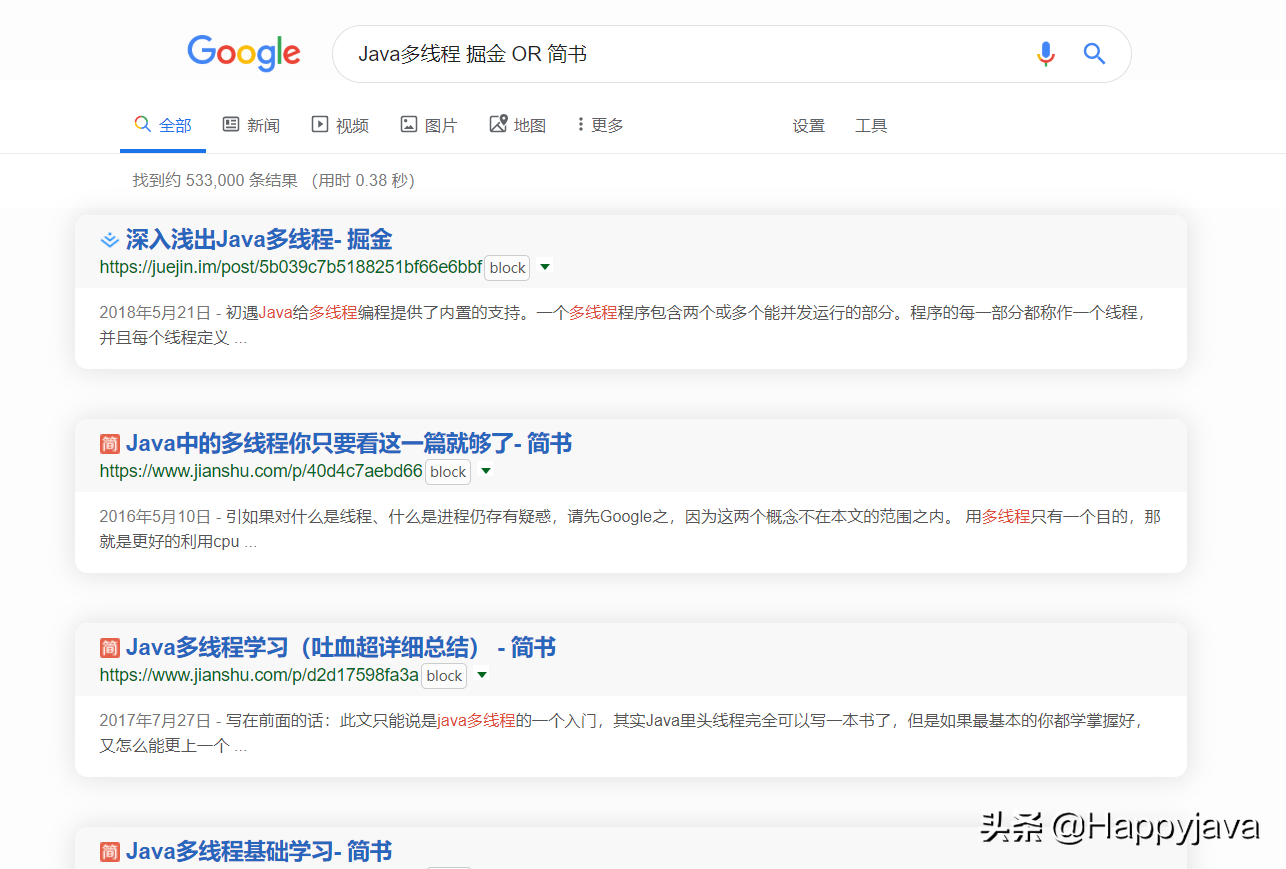
Task: Expand the green arrow after 40d4c7aebd66 URL
Action: [486, 471]
